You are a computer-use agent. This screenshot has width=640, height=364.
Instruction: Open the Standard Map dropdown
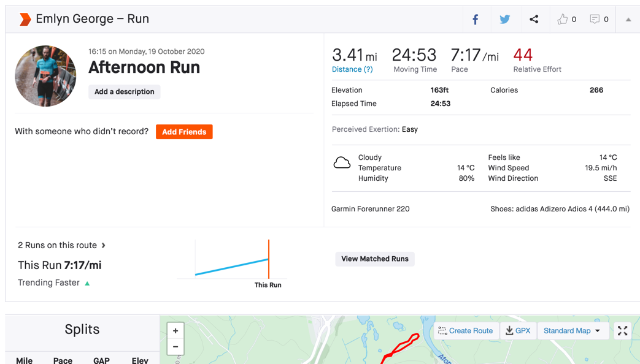pyautogui.click(x=572, y=331)
